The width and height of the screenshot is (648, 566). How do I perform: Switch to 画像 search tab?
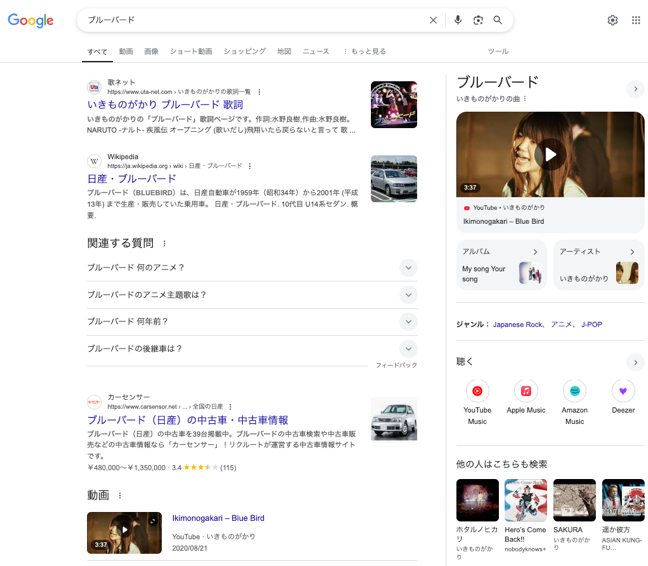click(x=151, y=51)
